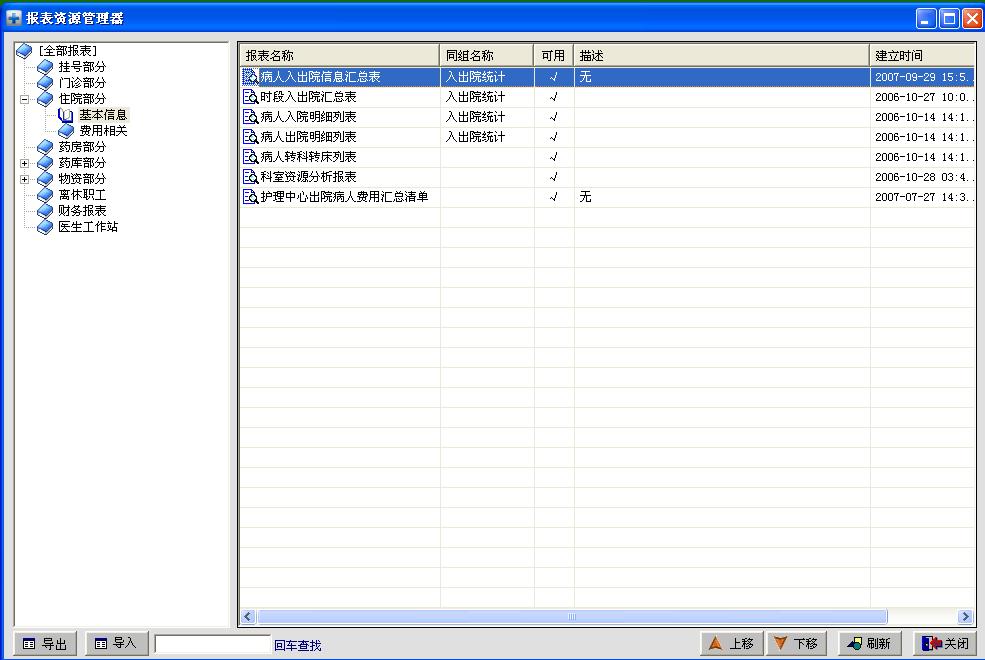985x660 pixels.
Task: Click the report icon for 时段入出院汇总表
Action: (251, 97)
